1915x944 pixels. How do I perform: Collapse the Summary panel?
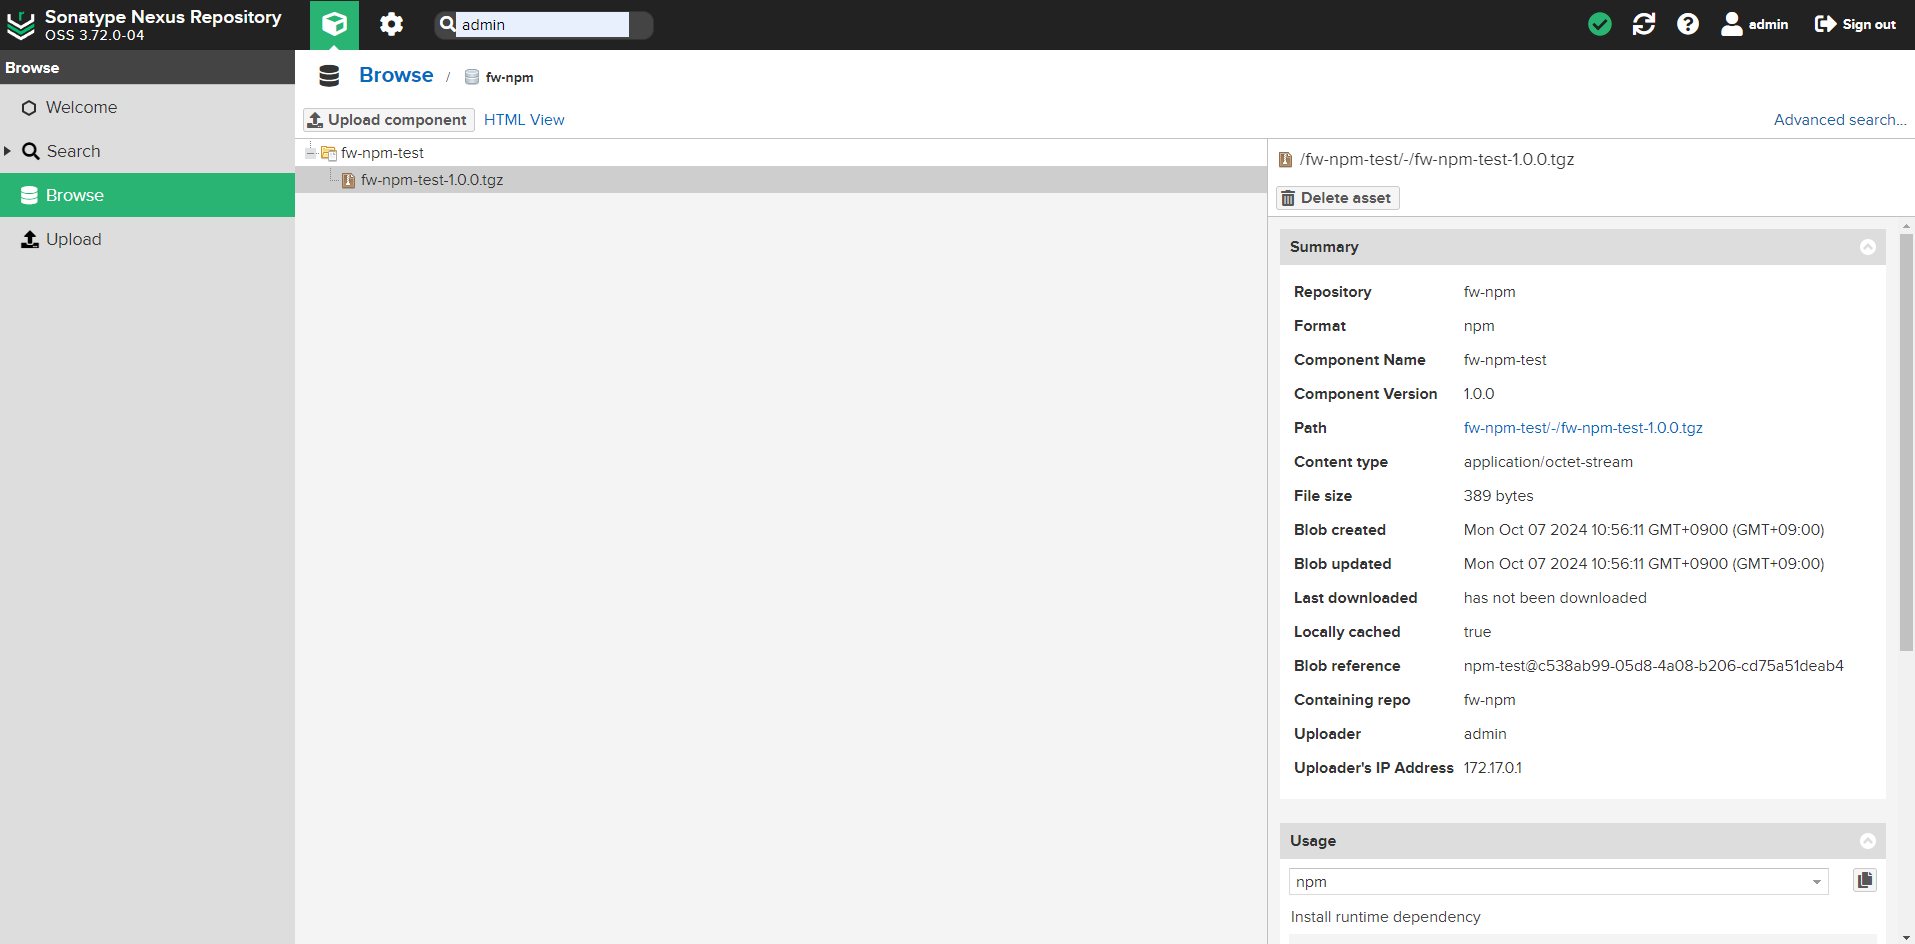pyautogui.click(x=1867, y=247)
